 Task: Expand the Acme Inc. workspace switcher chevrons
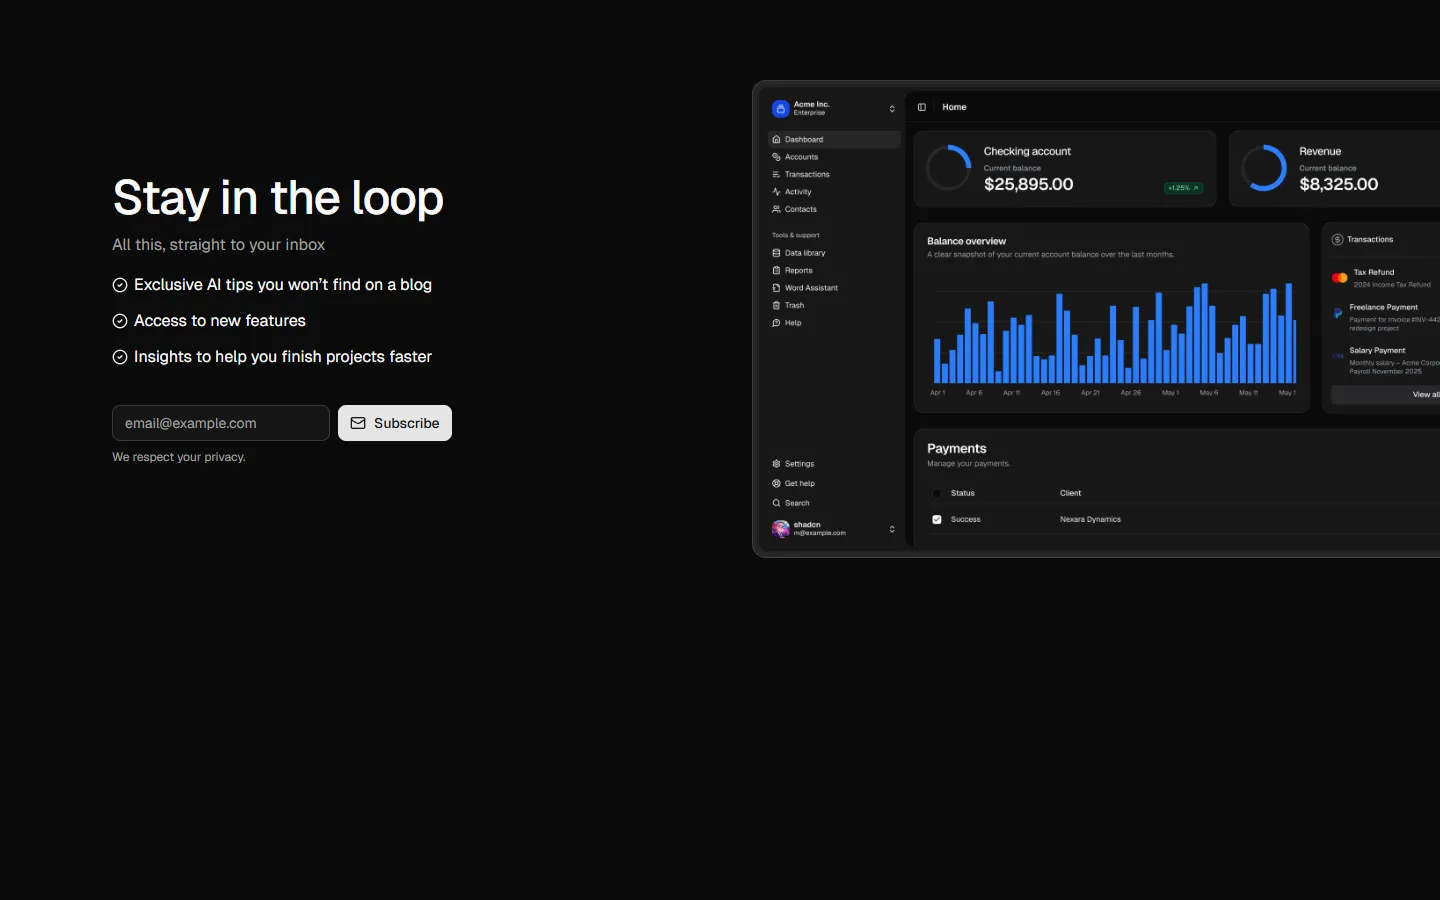click(x=892, y=109)
